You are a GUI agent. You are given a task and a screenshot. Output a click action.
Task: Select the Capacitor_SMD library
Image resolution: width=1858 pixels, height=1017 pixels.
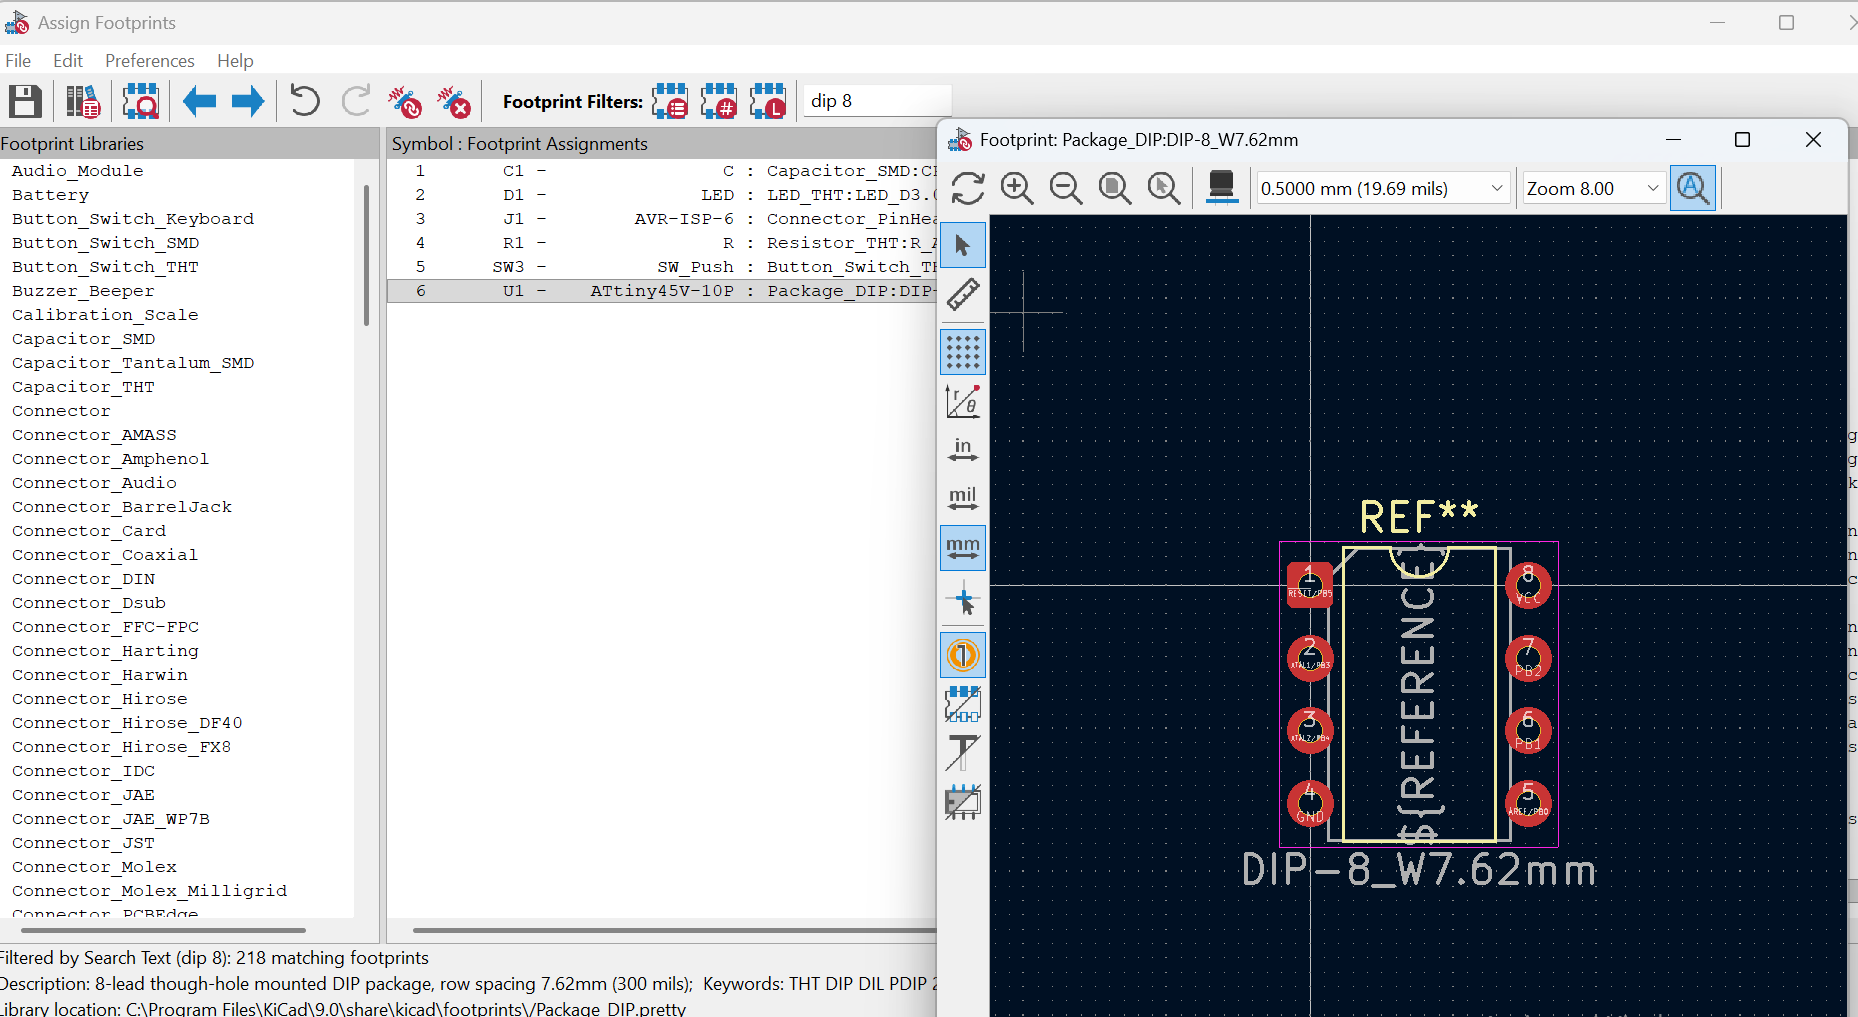coord(83,339)
